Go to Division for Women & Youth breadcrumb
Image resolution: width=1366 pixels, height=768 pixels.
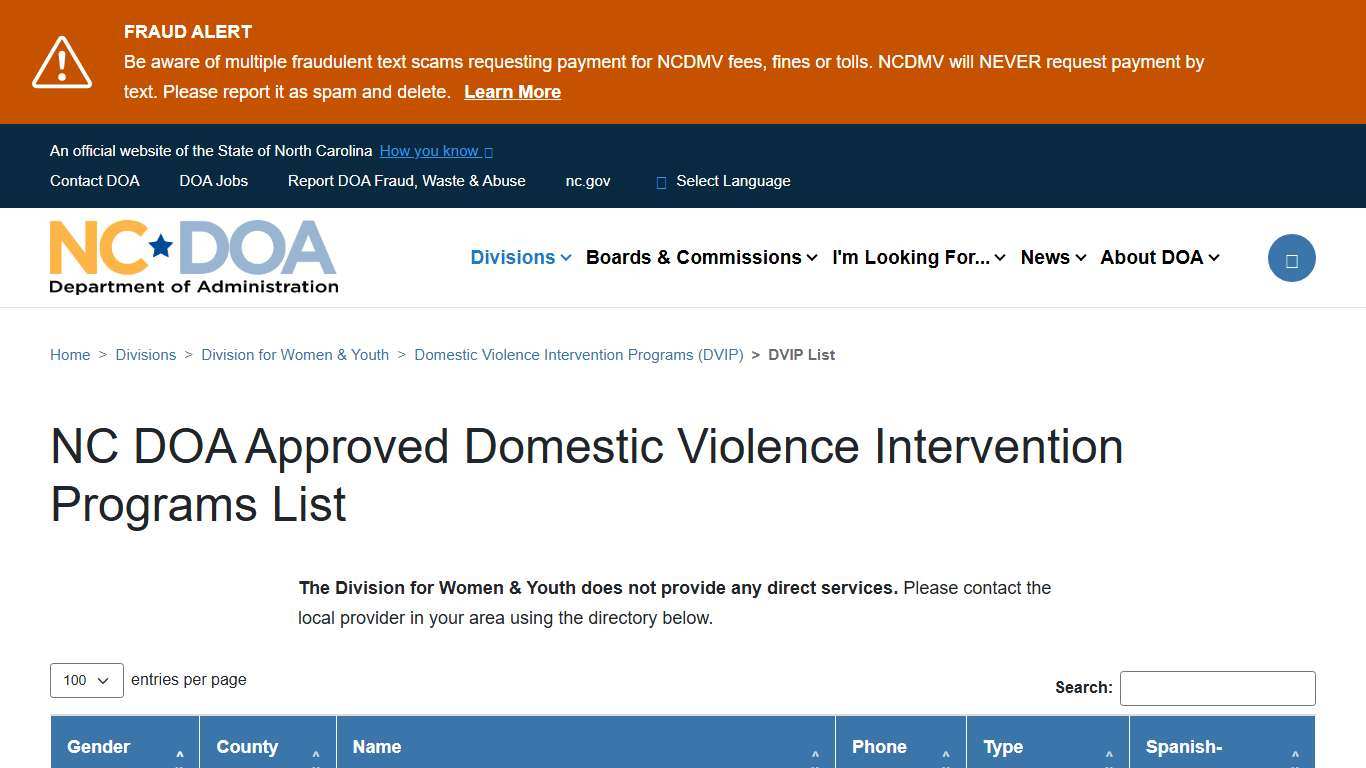click(295, 354)
